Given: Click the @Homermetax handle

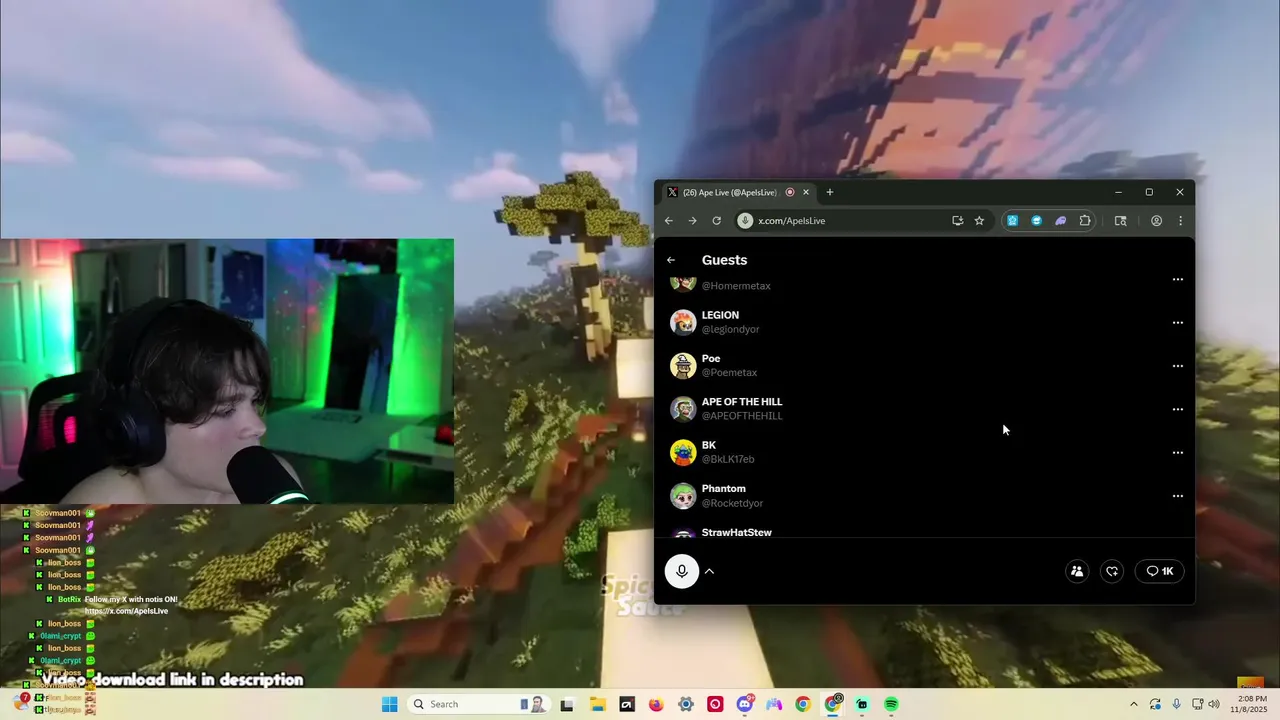Looking at the screenshot, I should tap(736, 286).
